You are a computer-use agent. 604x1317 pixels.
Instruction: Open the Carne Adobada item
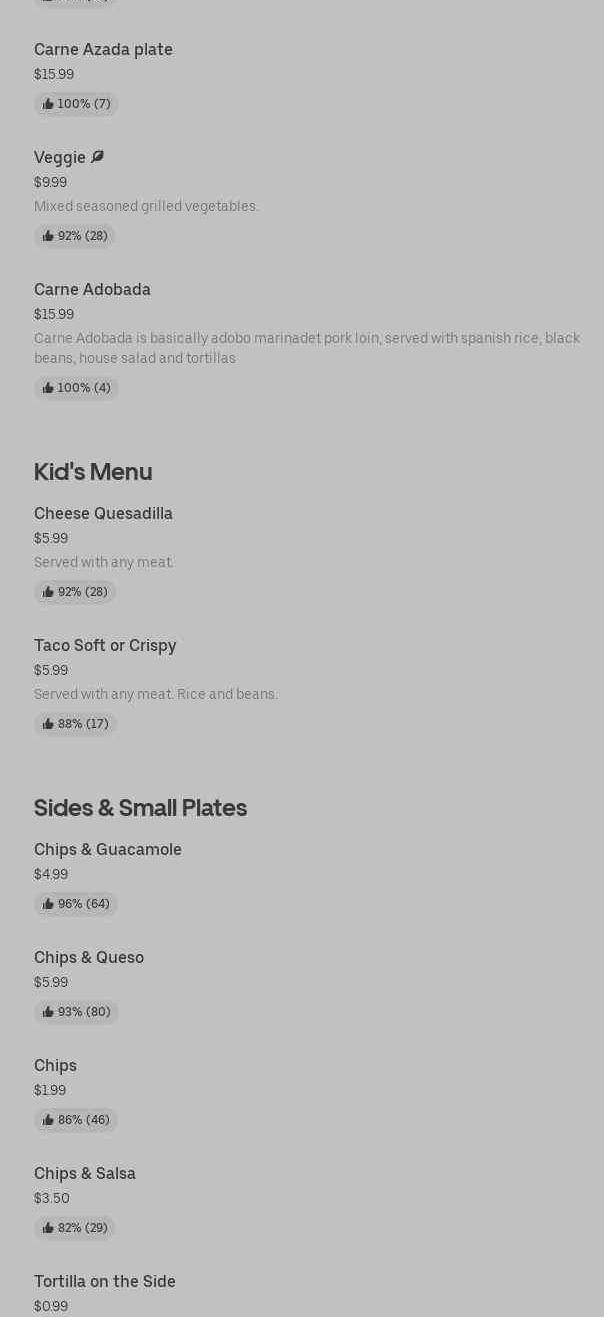tap(92, 290)
